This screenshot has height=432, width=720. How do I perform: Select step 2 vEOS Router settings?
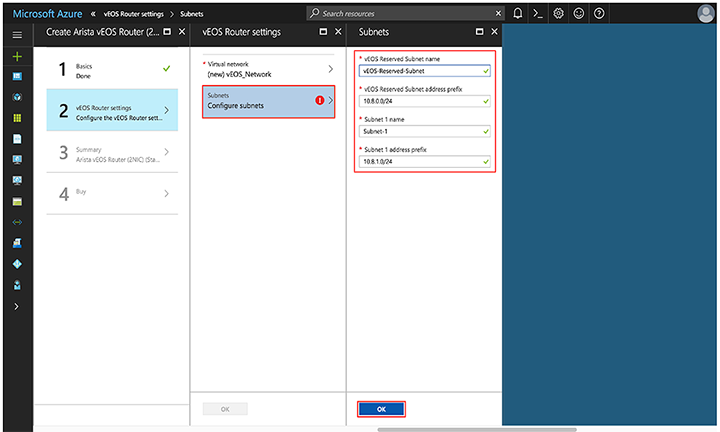tap(112, 110)
